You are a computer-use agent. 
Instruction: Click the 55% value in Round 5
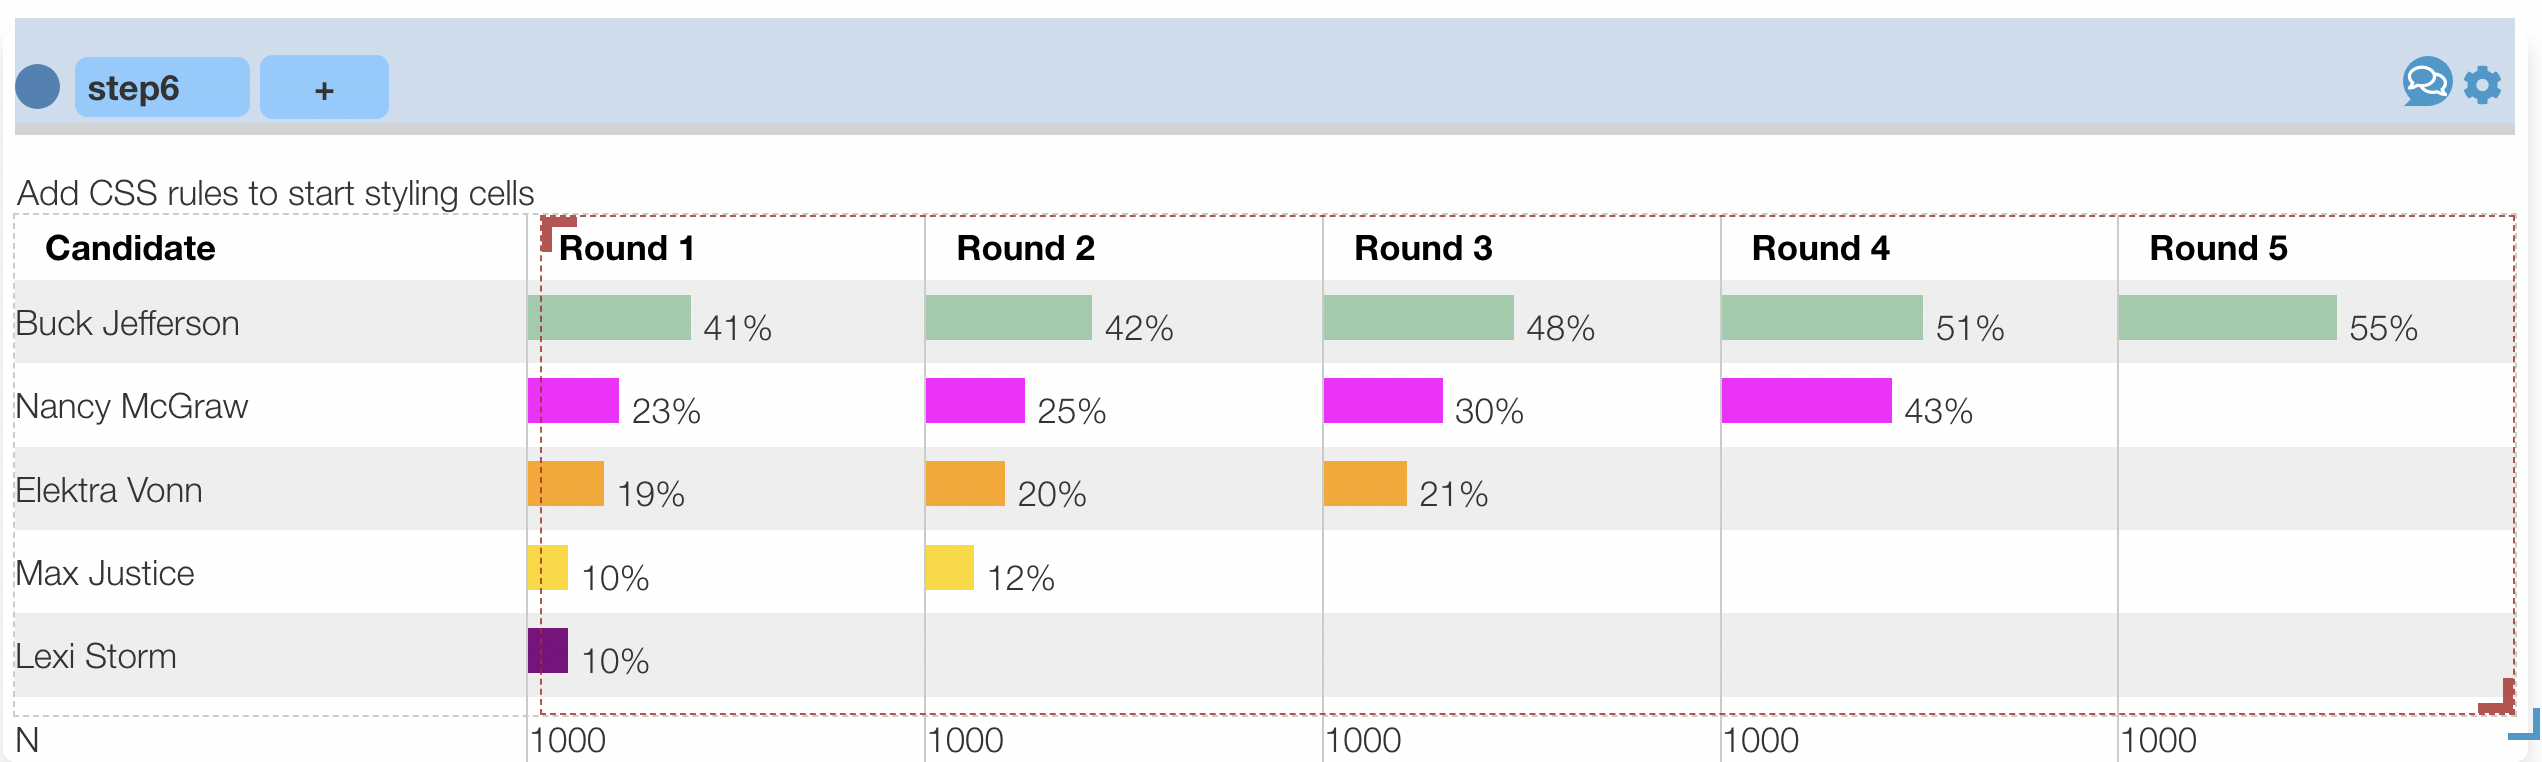pyautogui.click(x=2382, y=328)
